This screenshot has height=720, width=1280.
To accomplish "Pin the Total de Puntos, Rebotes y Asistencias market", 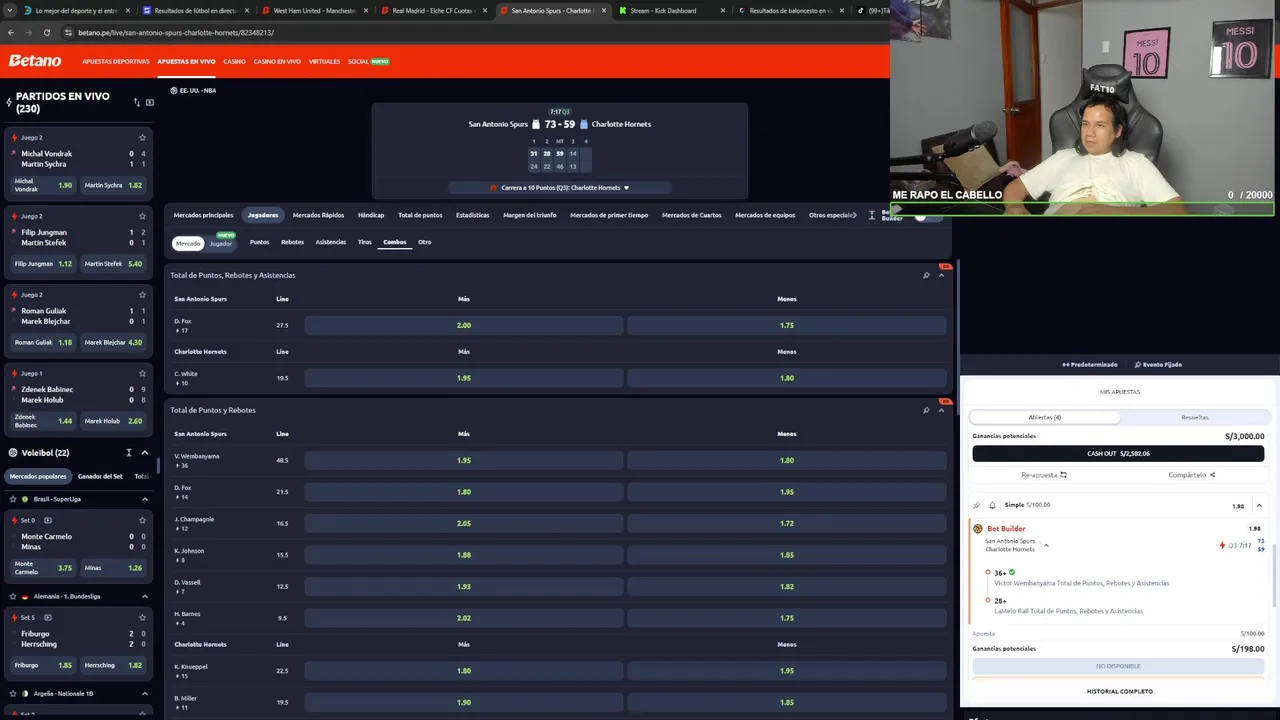I will click(x=926, y=275).
